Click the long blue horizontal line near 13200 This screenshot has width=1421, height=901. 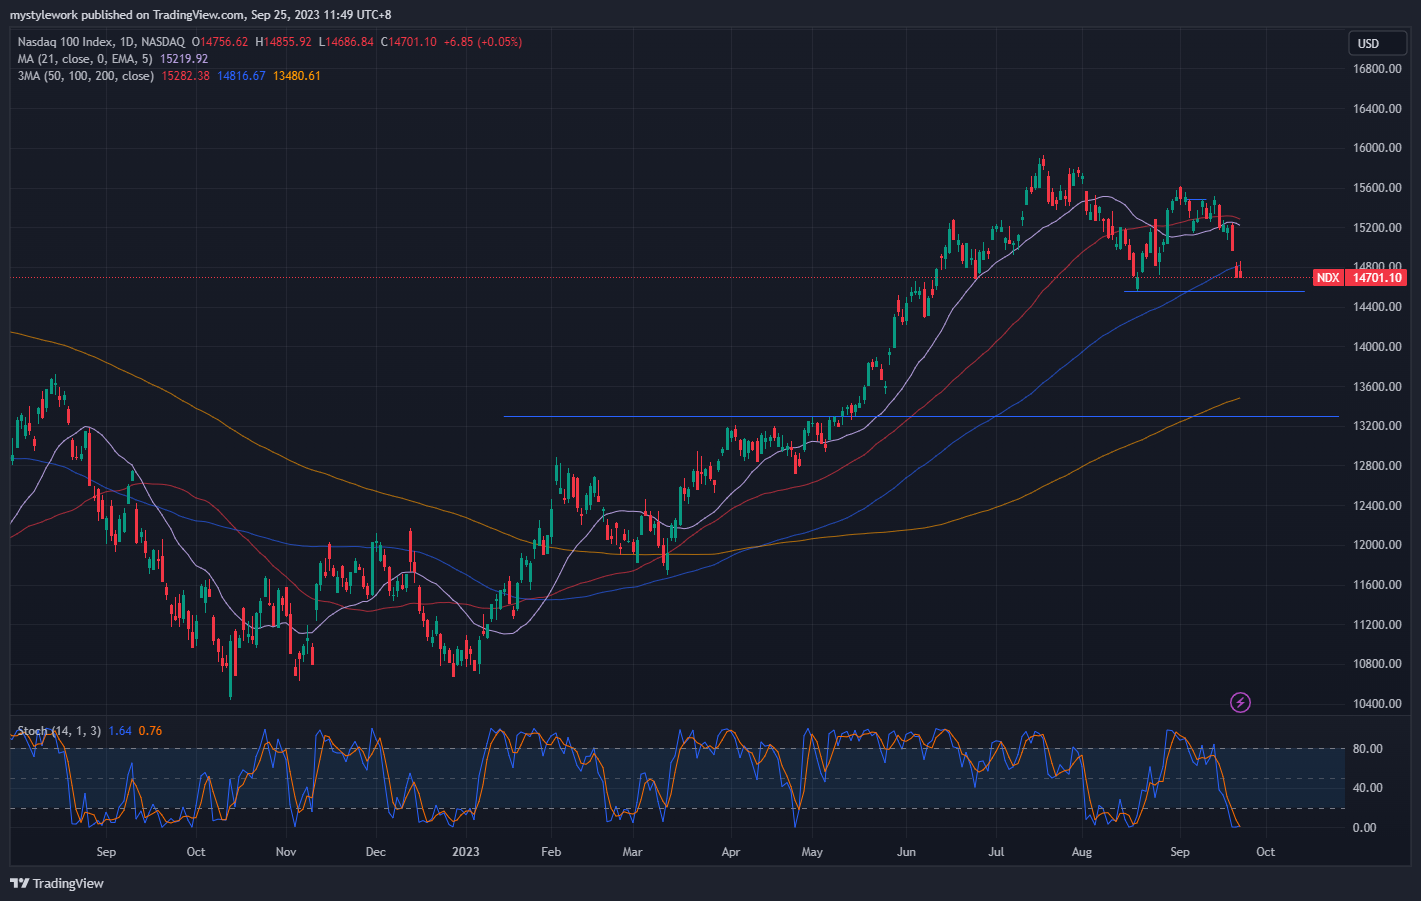coord(920,416)
